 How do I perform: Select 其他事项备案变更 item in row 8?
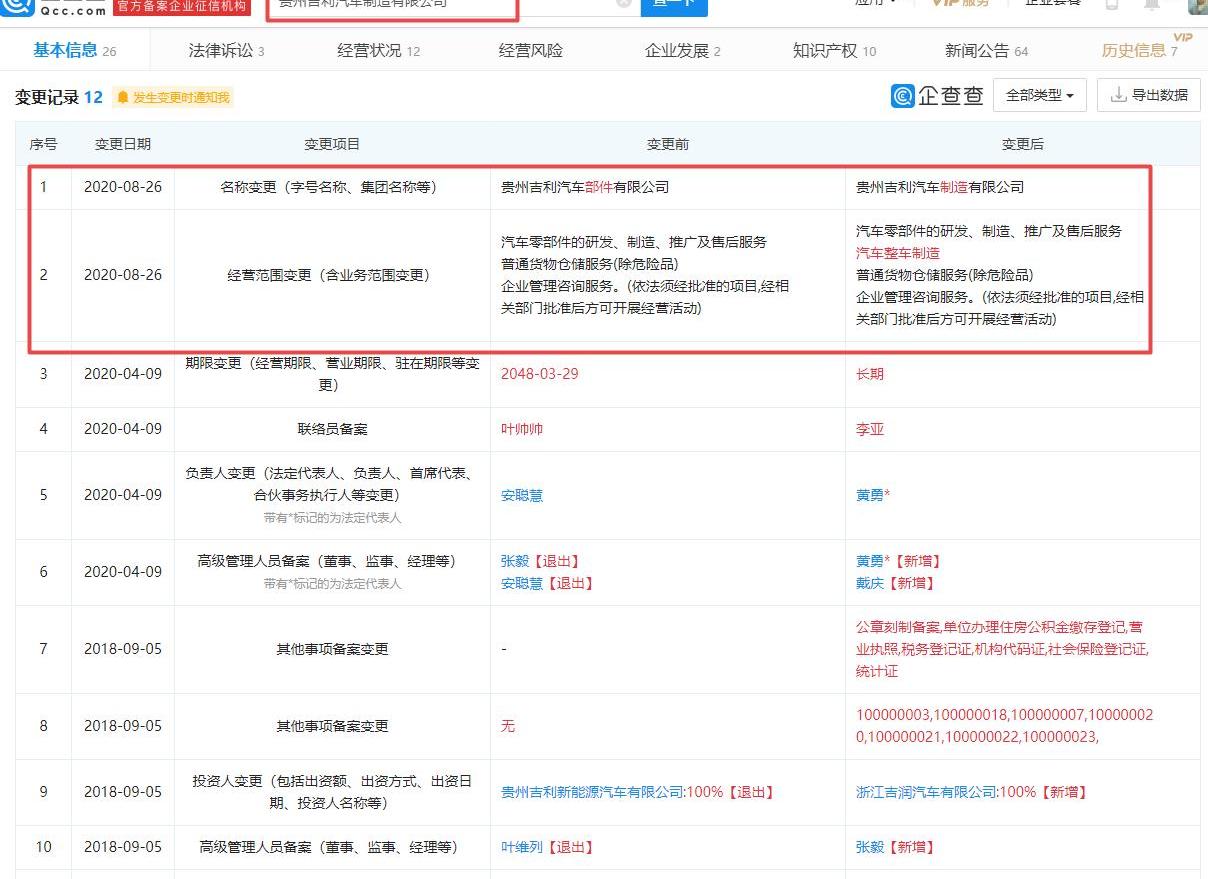[332, 726]
